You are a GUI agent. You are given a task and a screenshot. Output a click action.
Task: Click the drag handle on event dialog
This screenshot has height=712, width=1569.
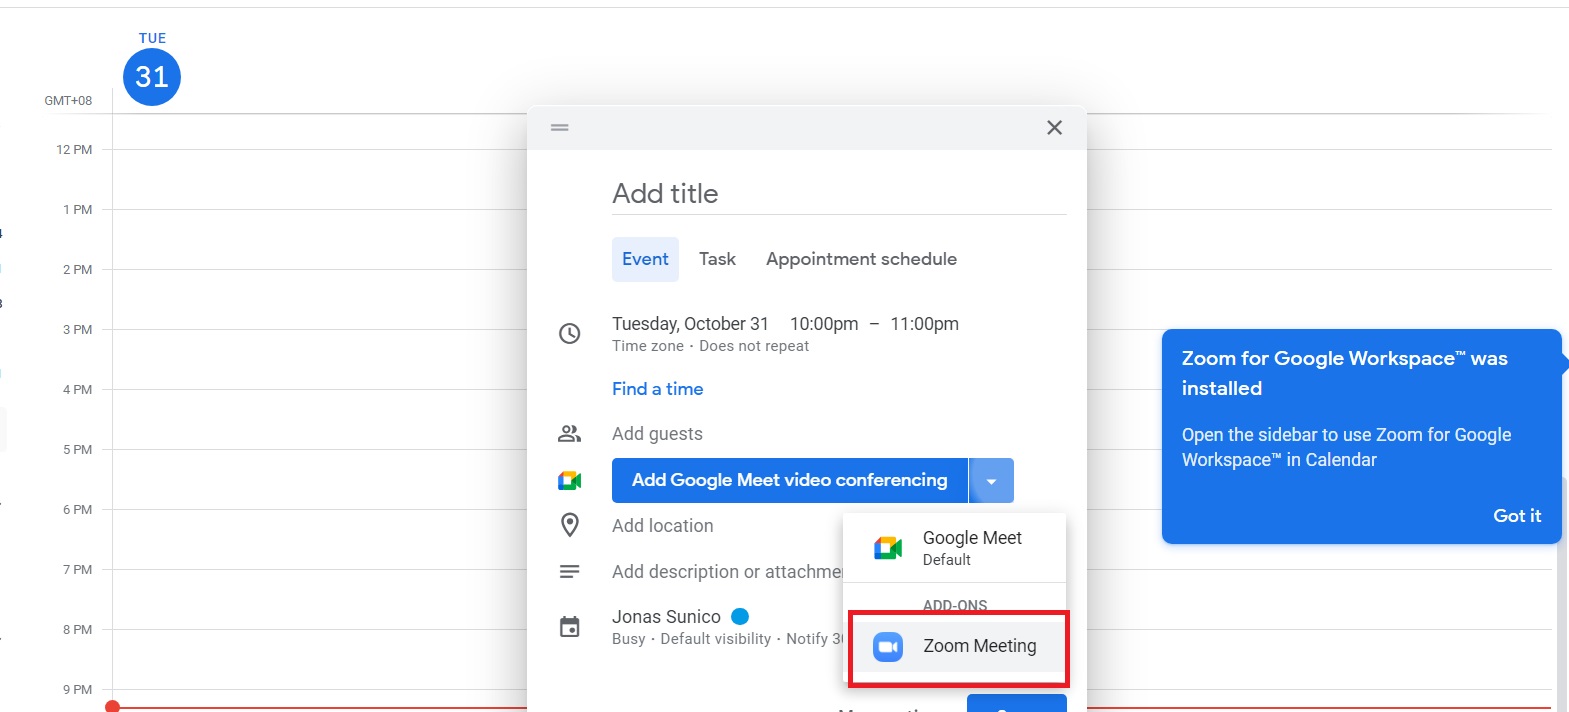[x=560, y=128]
